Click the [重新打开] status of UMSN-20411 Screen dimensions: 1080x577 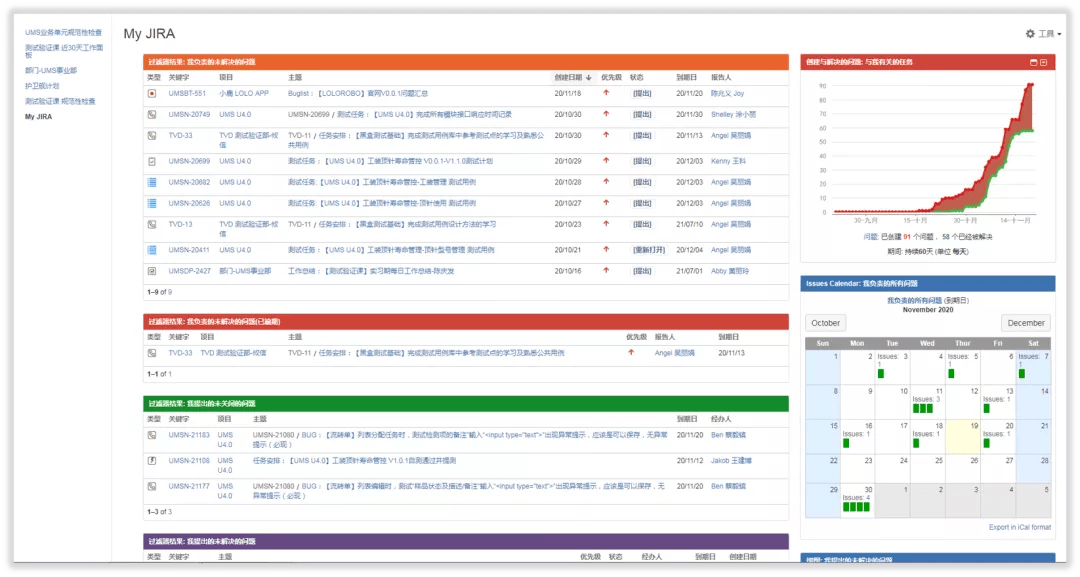(x=650, y=251)
